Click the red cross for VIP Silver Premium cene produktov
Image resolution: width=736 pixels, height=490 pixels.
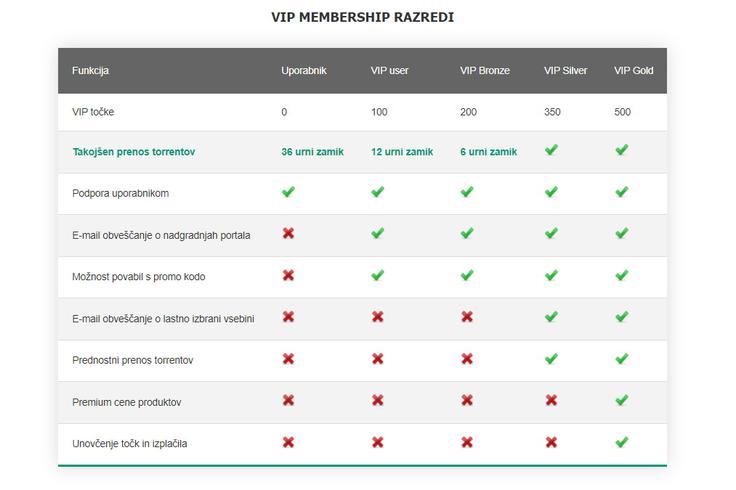[552, 400]
